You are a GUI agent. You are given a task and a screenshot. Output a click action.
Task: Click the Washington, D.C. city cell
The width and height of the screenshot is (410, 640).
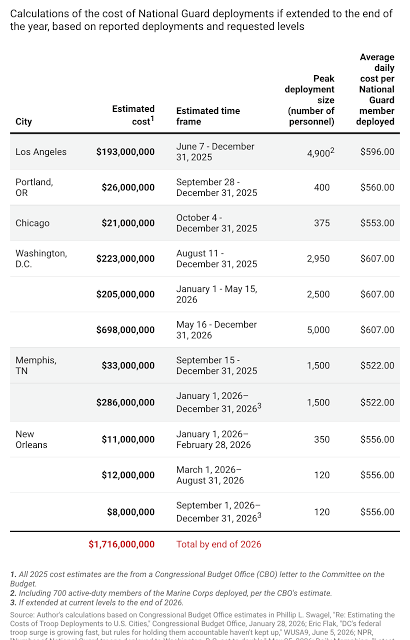pyautogui.click(x=41, y=258)
